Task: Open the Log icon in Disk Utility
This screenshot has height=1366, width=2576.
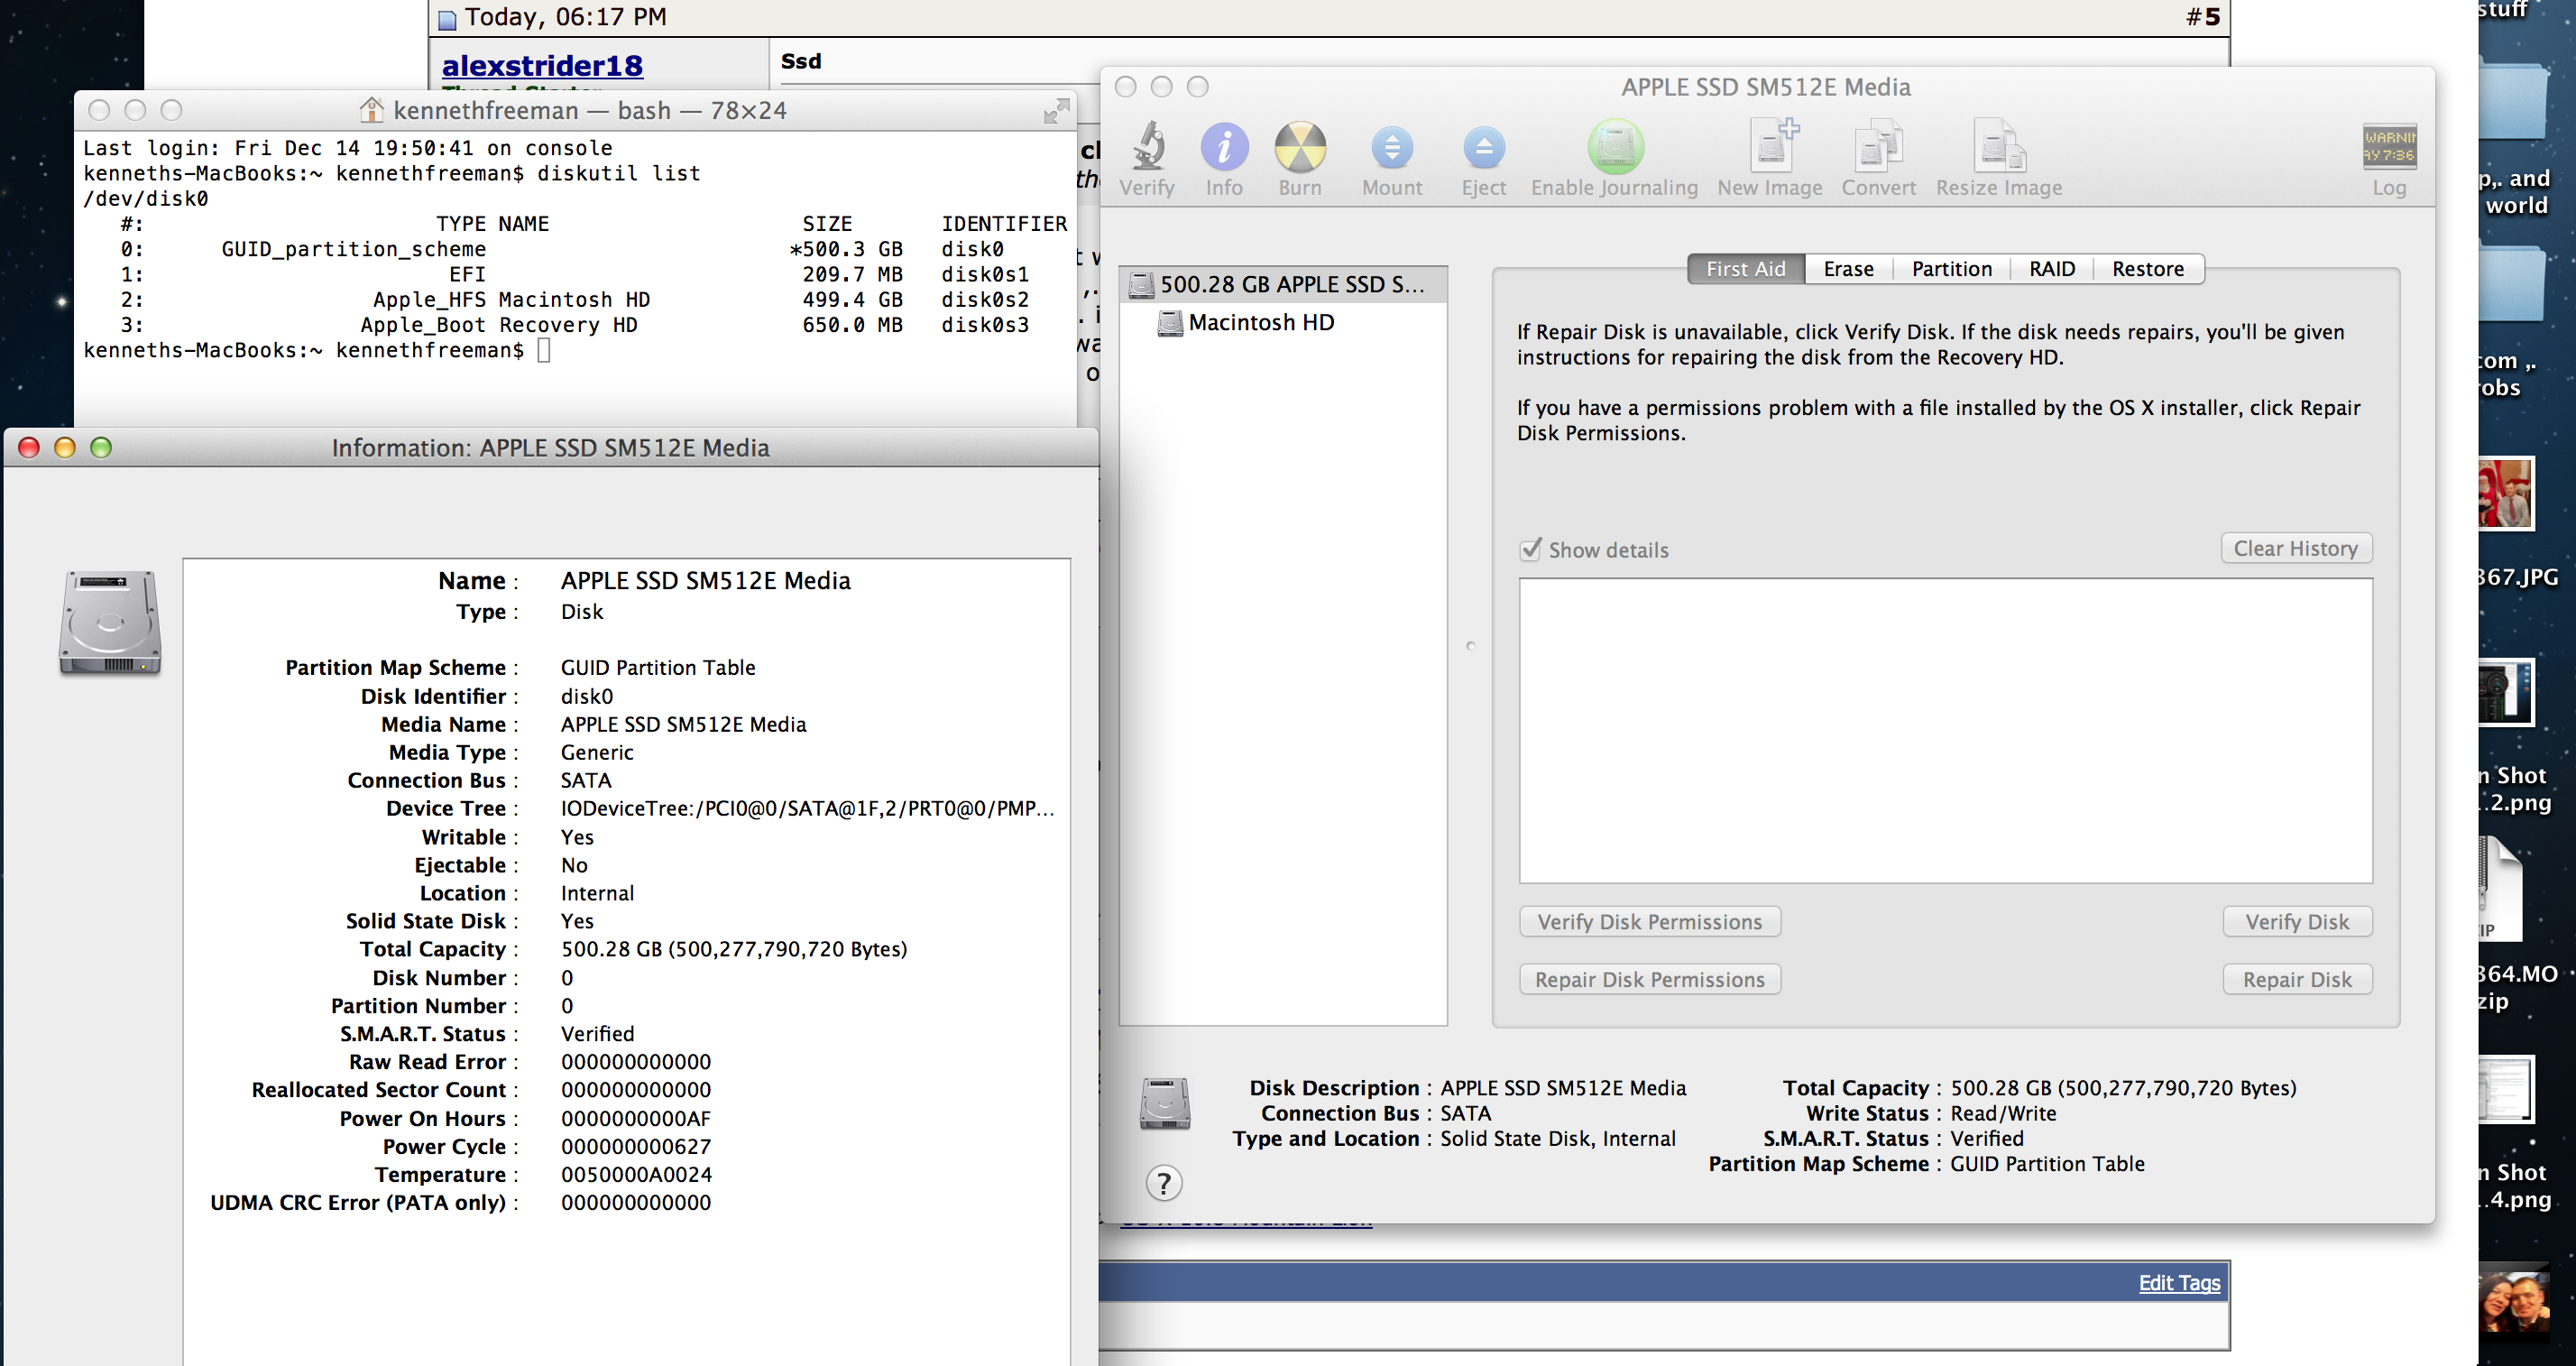Action: (2388, 146)
